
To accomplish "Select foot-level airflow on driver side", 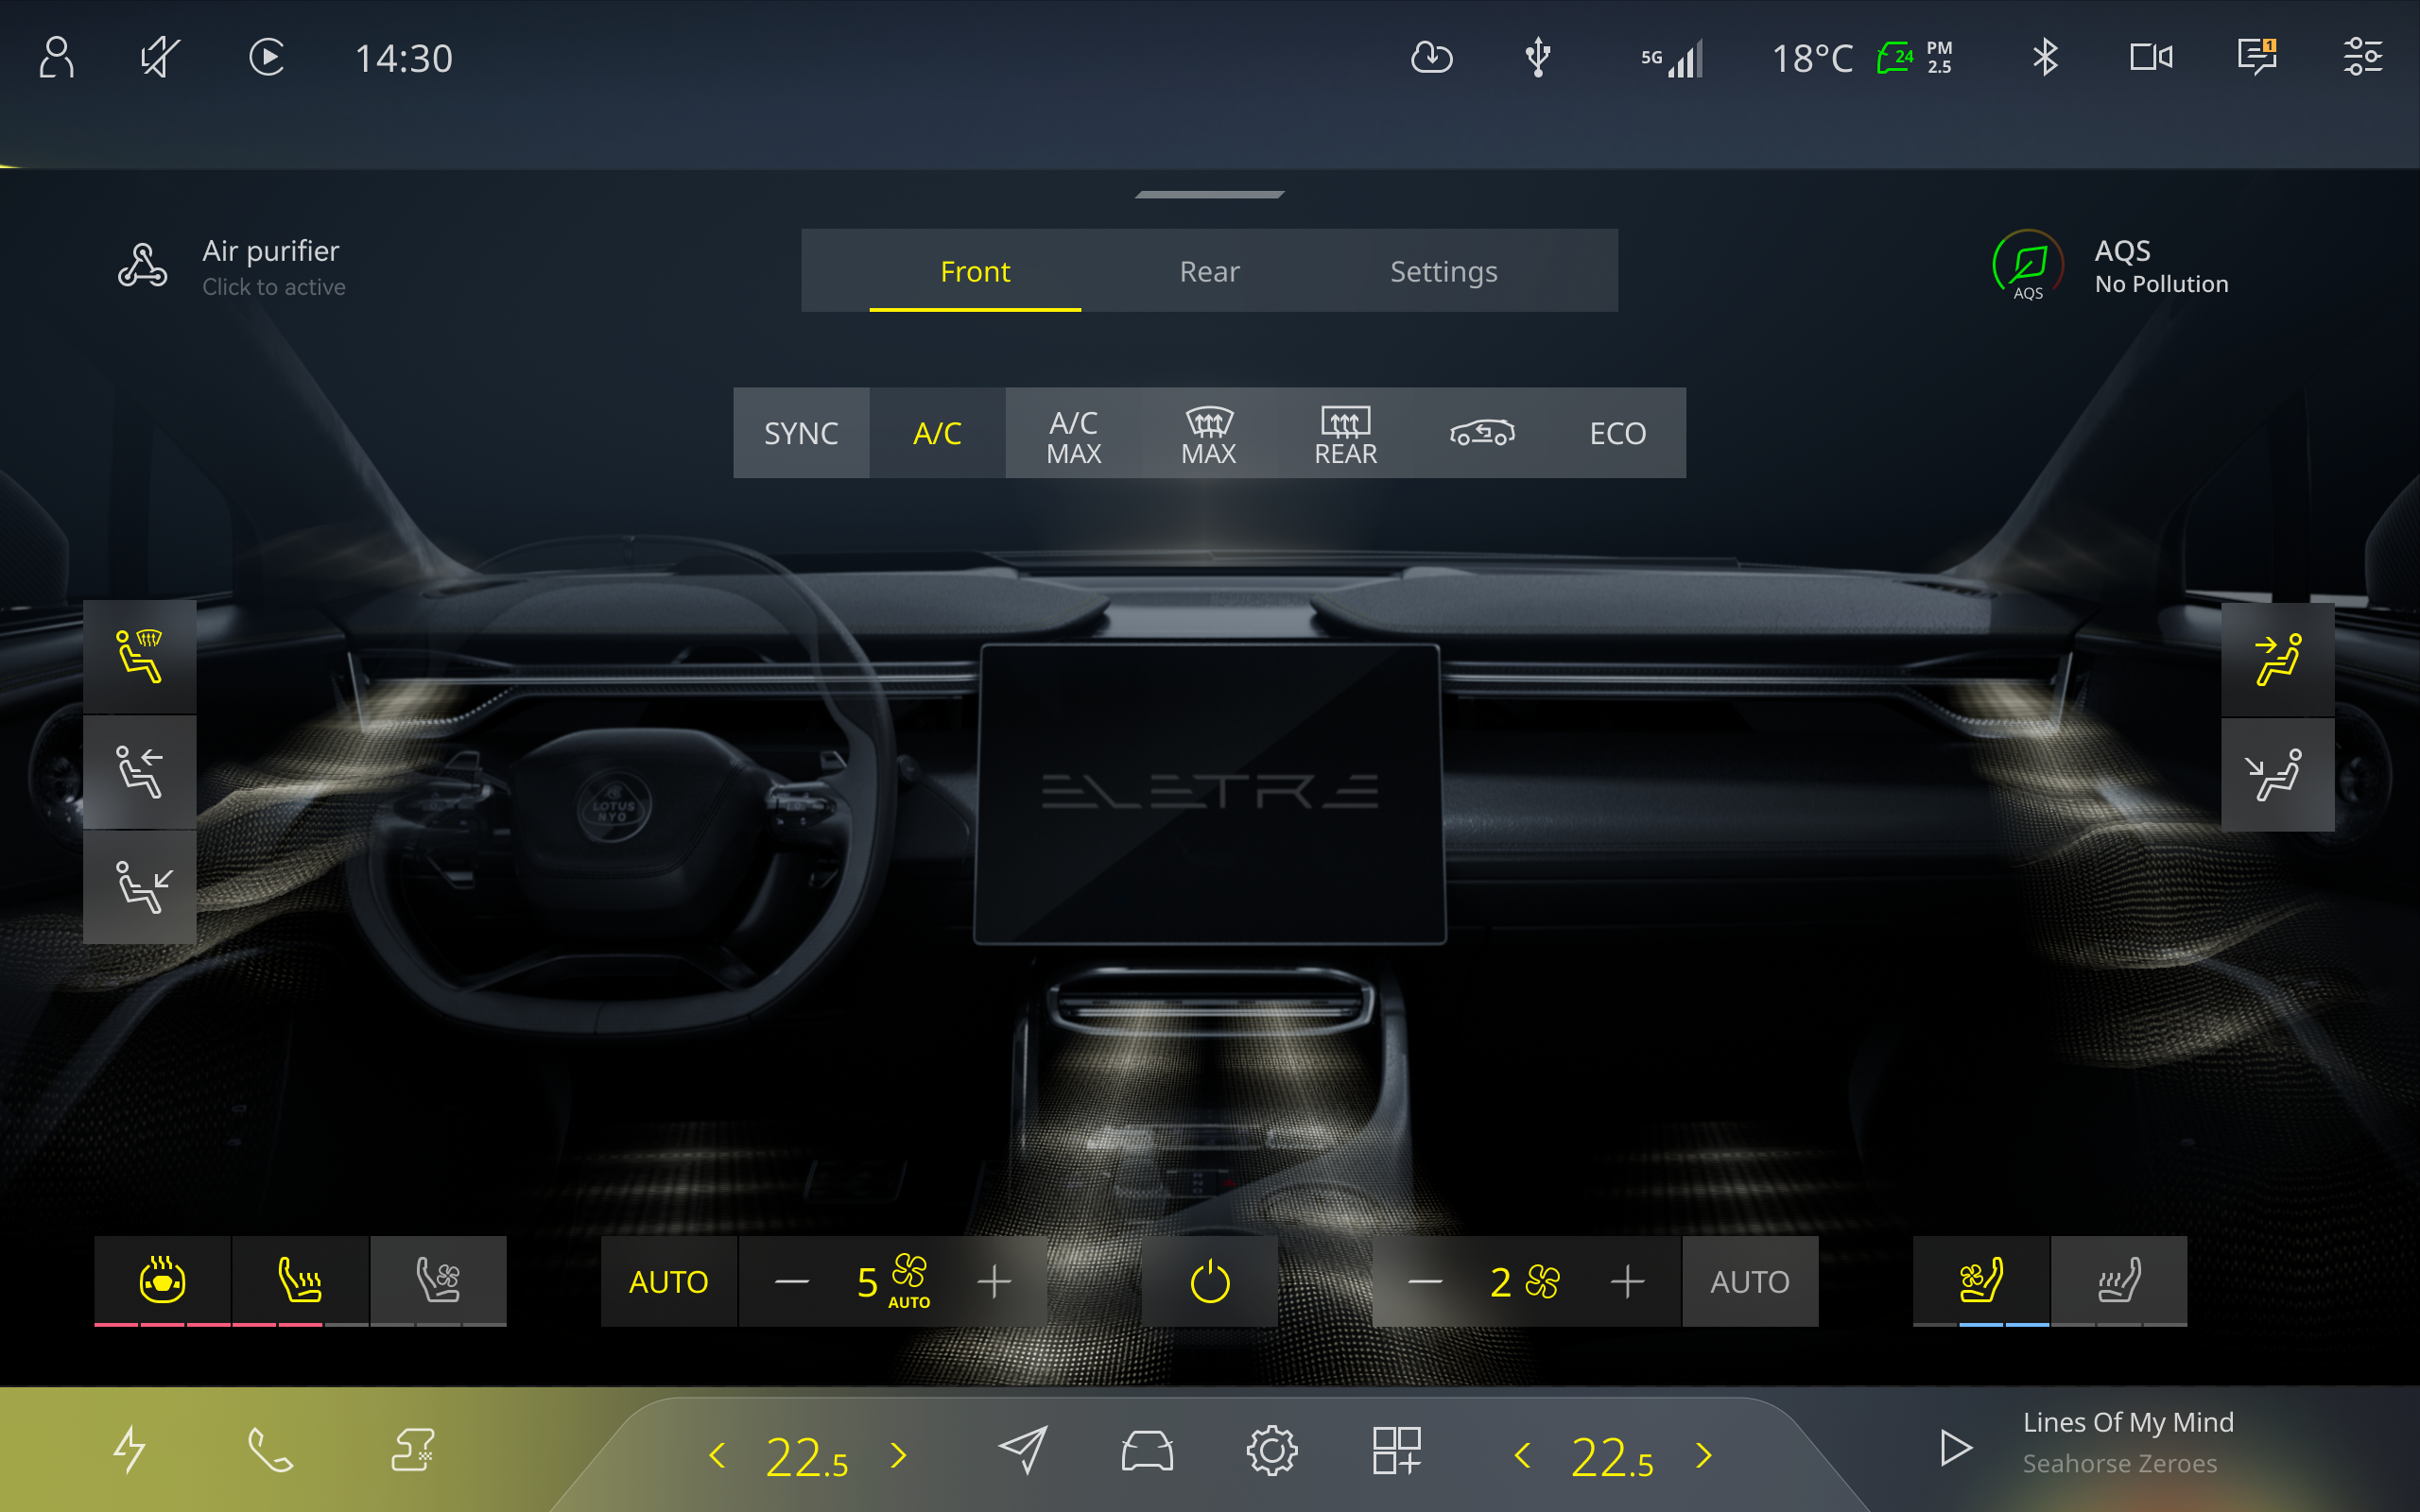I will click(x=140, y=889).
